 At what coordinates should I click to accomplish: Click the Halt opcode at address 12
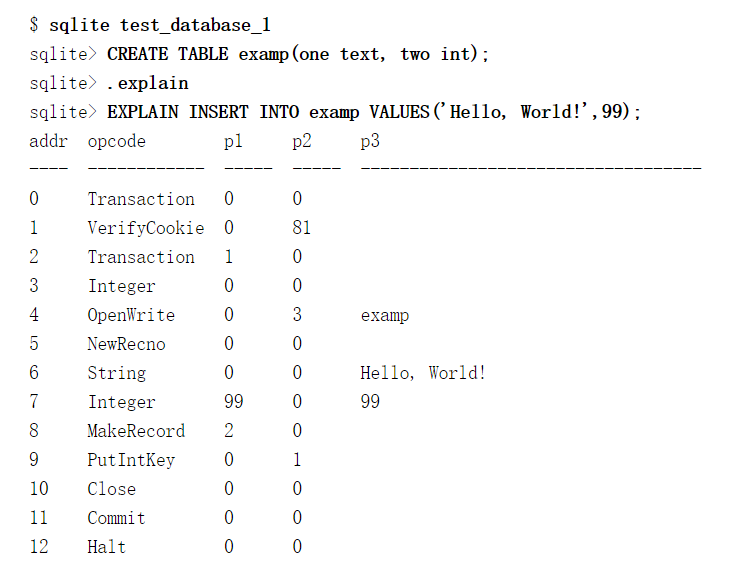107,547
